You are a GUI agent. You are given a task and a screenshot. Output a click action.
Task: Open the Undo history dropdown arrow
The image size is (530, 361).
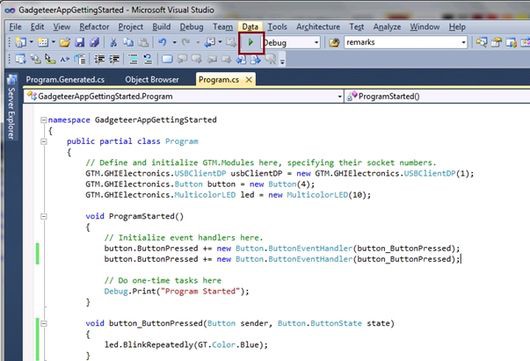tap(174, 42)
